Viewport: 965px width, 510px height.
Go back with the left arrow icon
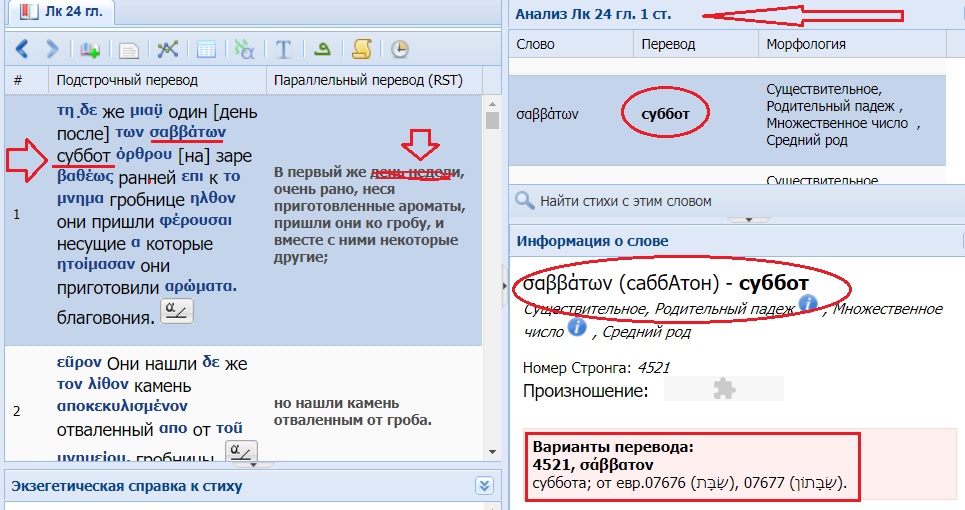point(22,48)
